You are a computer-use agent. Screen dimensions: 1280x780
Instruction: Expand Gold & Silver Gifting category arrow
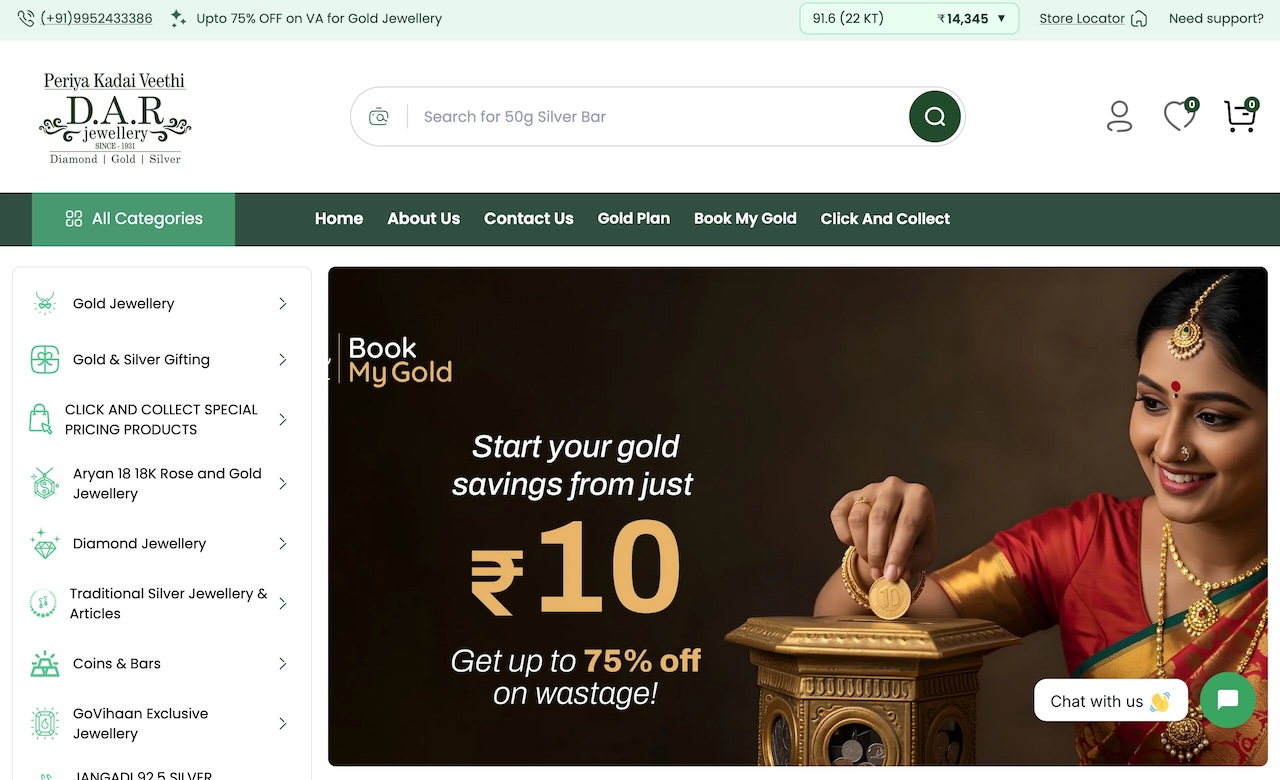(x=283, y=360)
